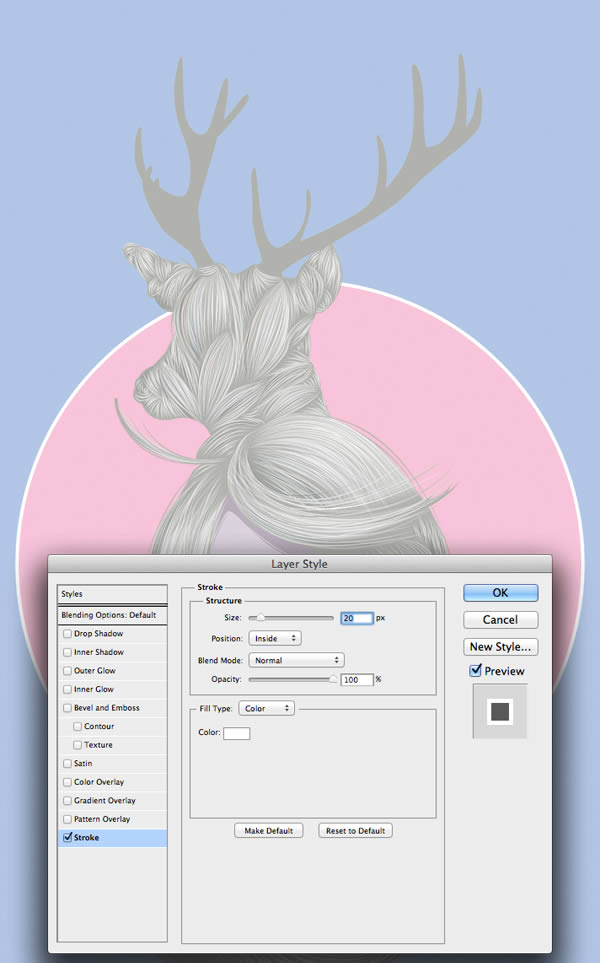Turn on Color Overlay checkbox
600x963 pixels.
(68, 782)
